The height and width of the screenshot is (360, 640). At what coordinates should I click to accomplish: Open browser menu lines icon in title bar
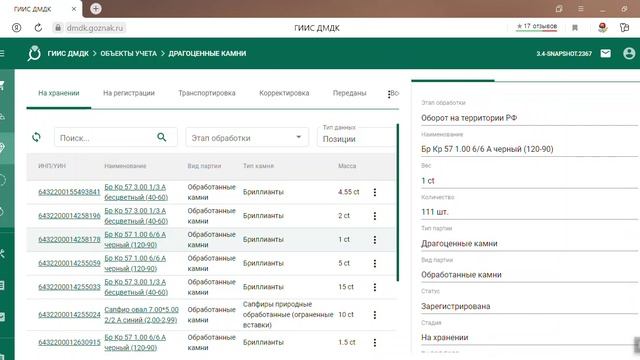tap(580, 9)
